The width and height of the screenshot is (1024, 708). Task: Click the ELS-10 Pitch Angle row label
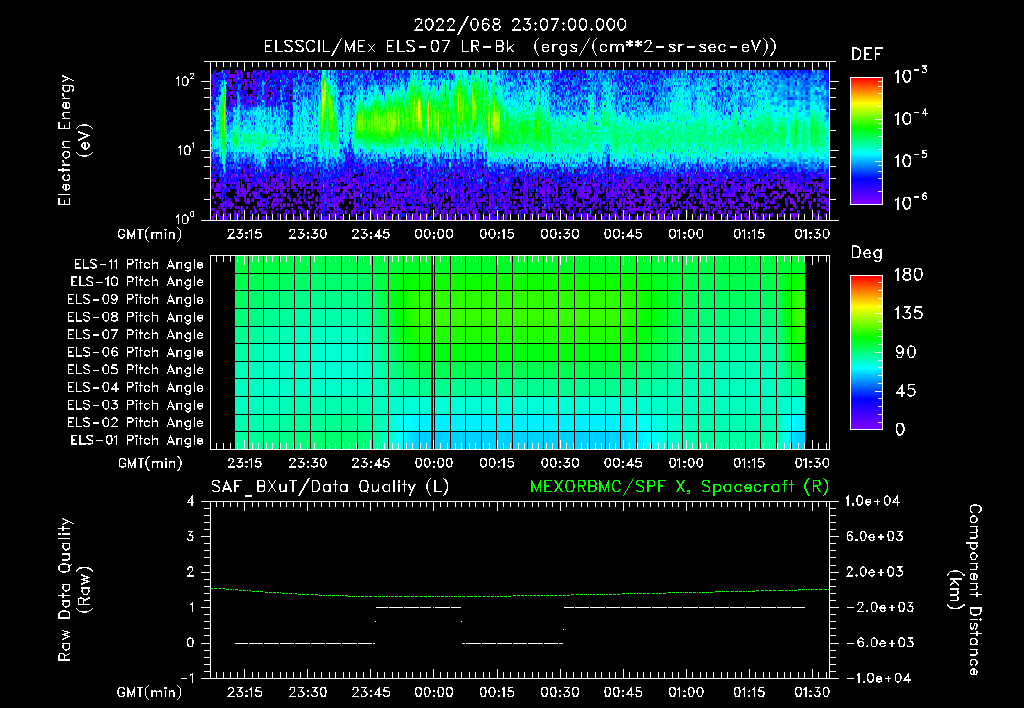[136, 282]
